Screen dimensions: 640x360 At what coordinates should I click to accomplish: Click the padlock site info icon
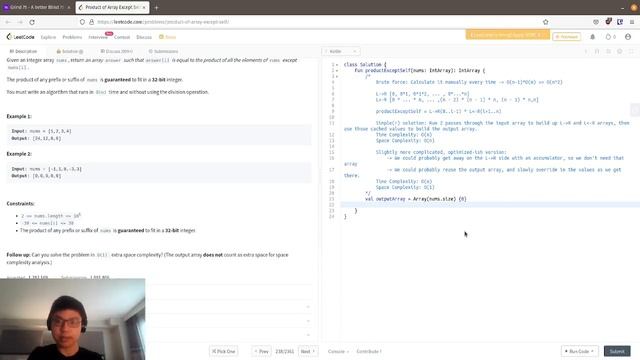pyautogui.click(x=91, y=22)
